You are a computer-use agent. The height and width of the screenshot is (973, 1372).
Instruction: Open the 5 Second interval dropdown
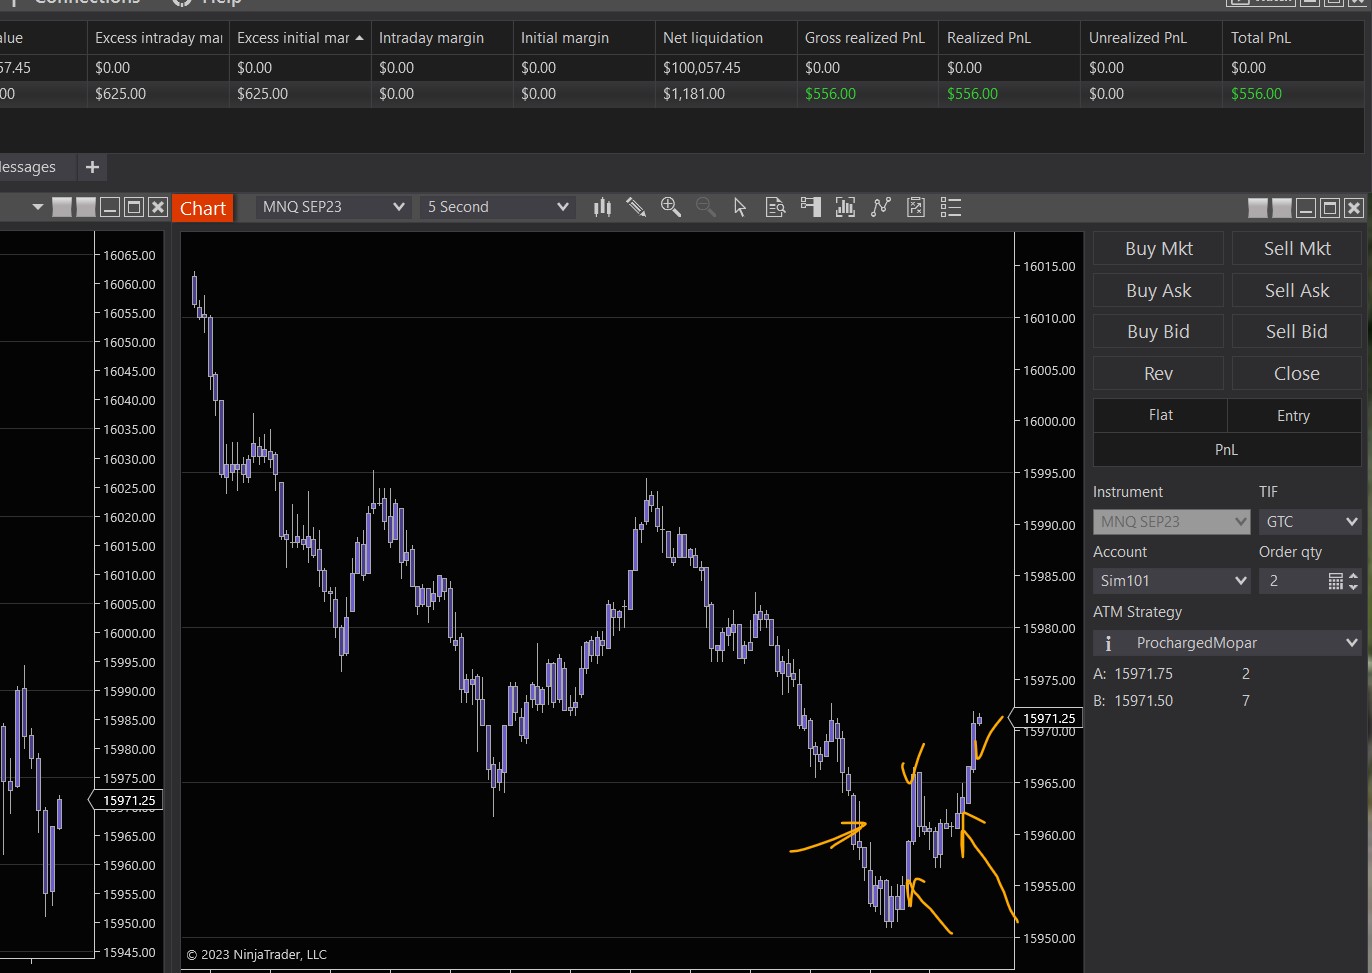(497, 207)
